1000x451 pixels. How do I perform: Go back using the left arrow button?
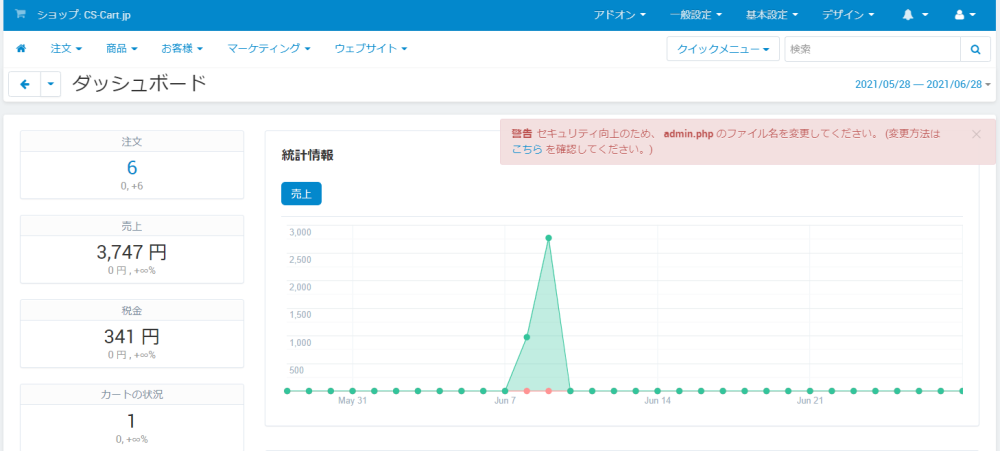[x=25, y=84]
